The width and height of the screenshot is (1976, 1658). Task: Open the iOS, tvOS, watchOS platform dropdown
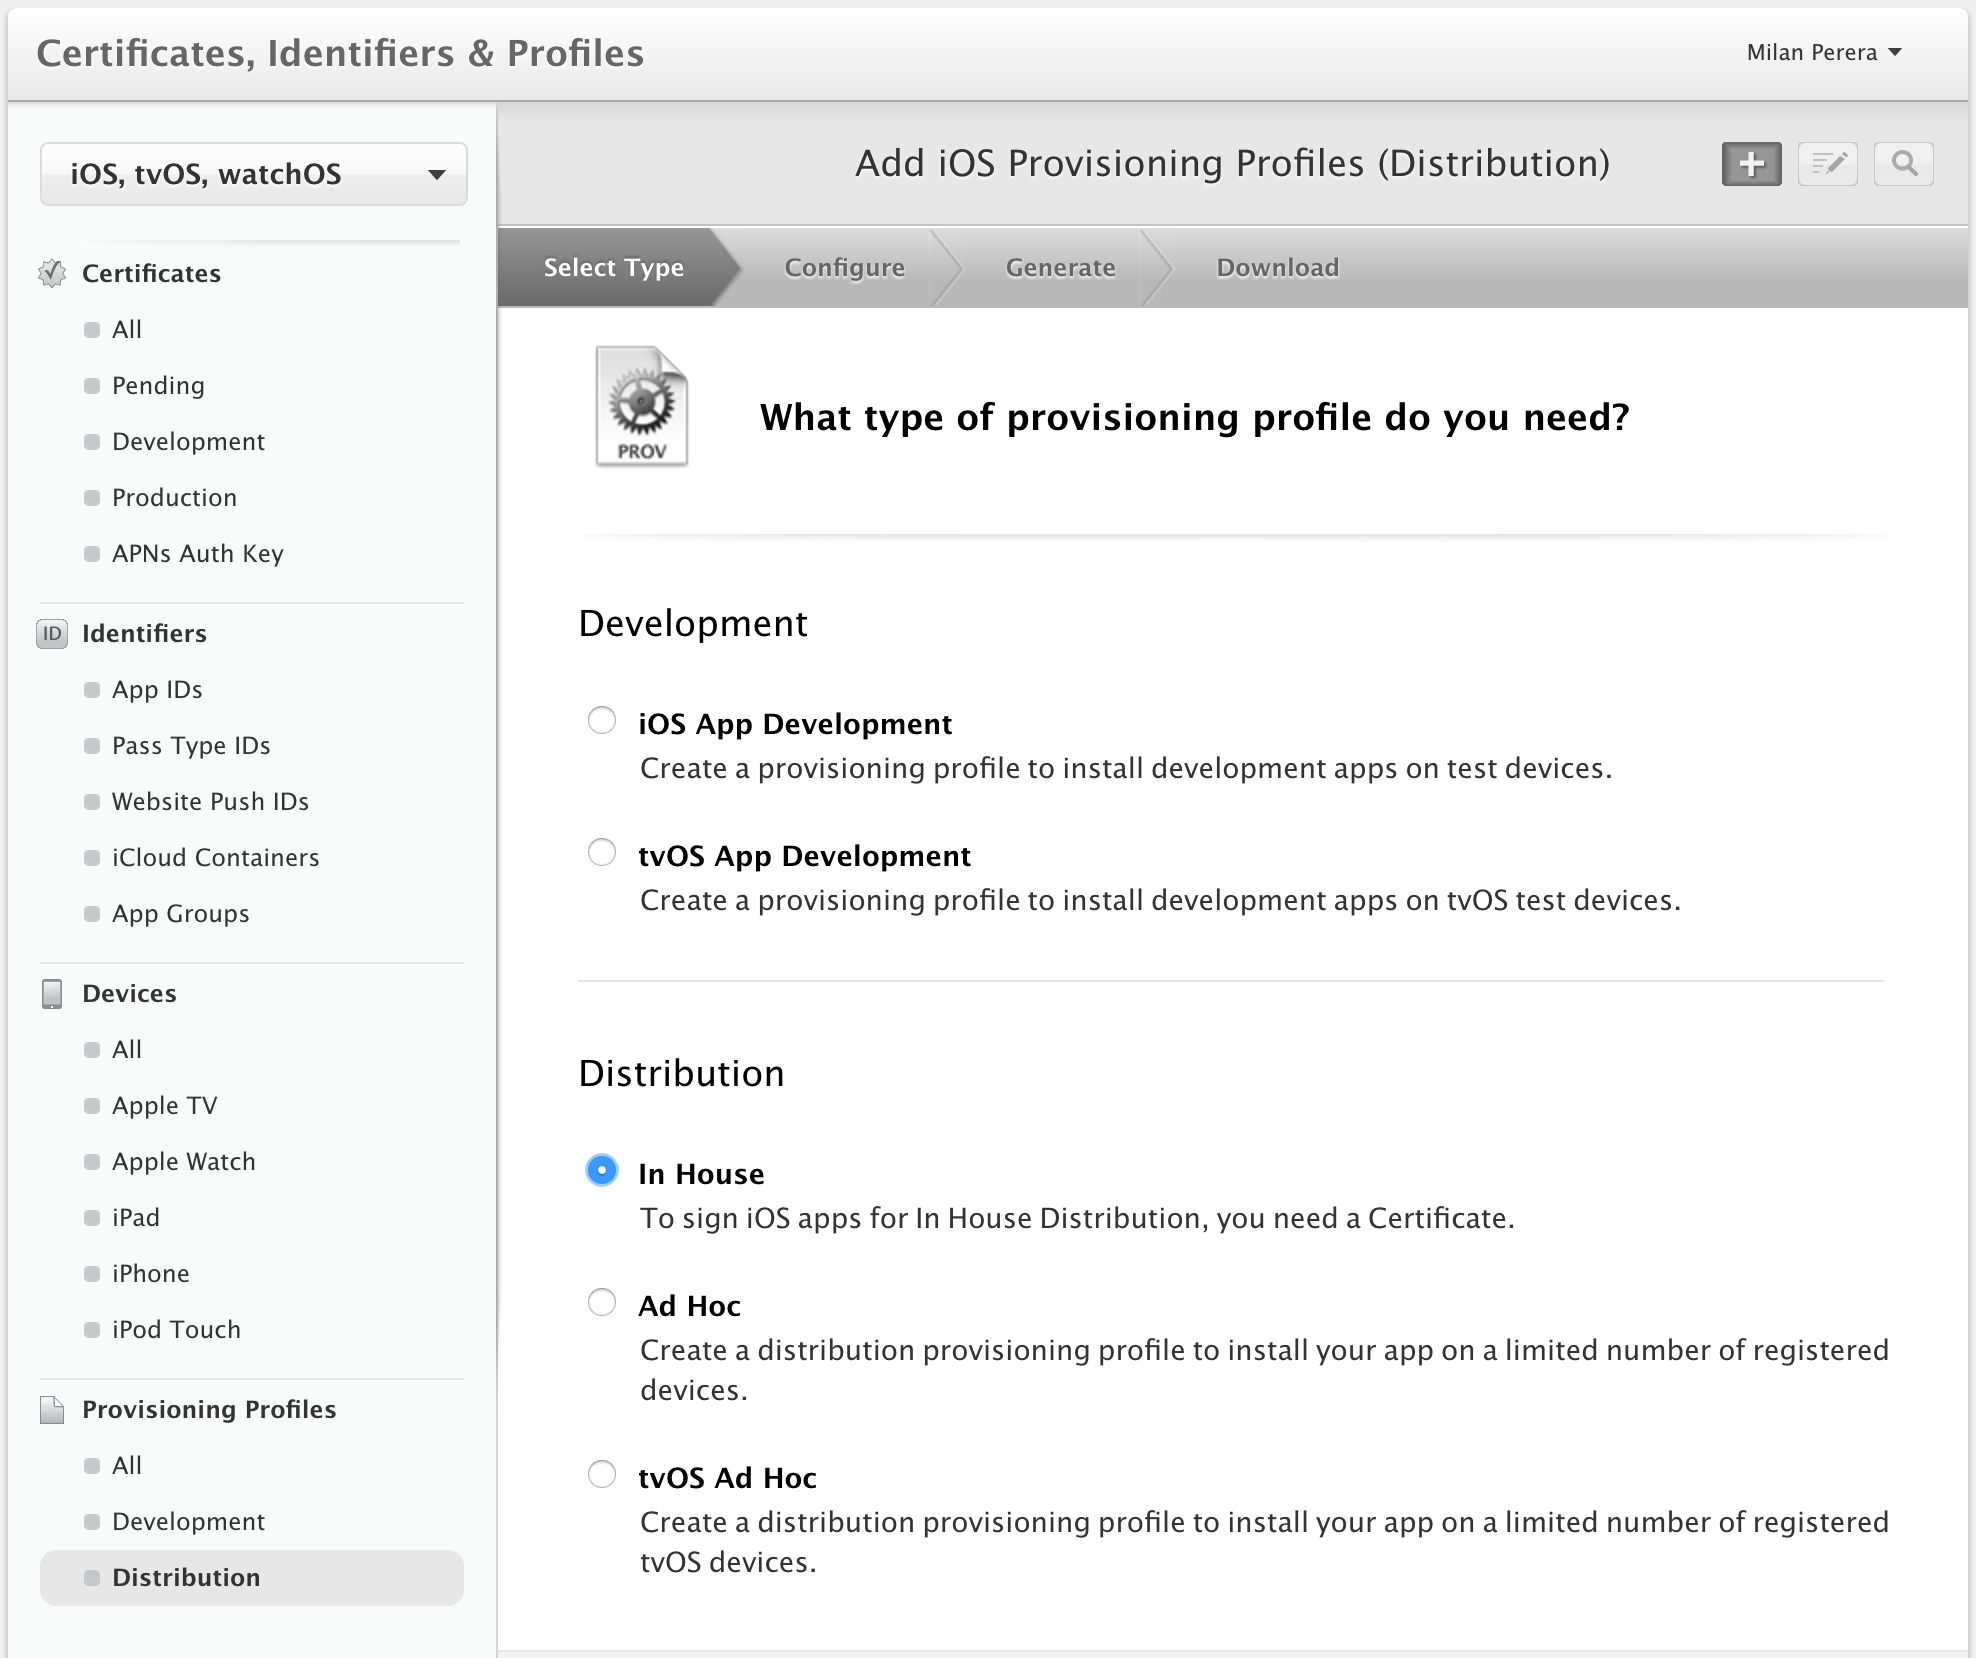point(254,174)
